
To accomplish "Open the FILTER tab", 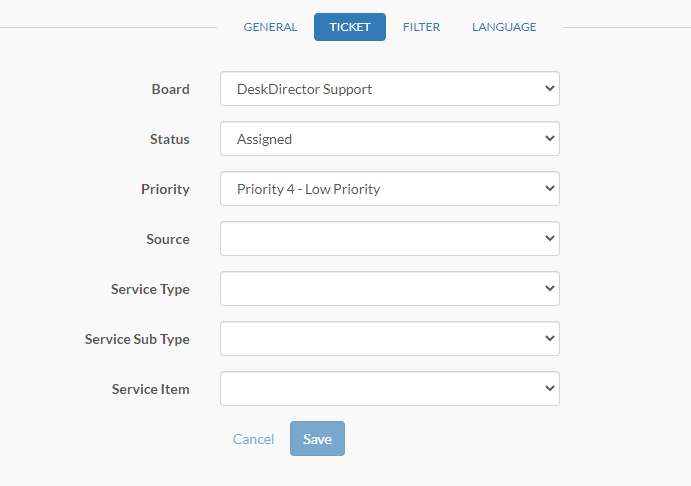I will [421, 27].
